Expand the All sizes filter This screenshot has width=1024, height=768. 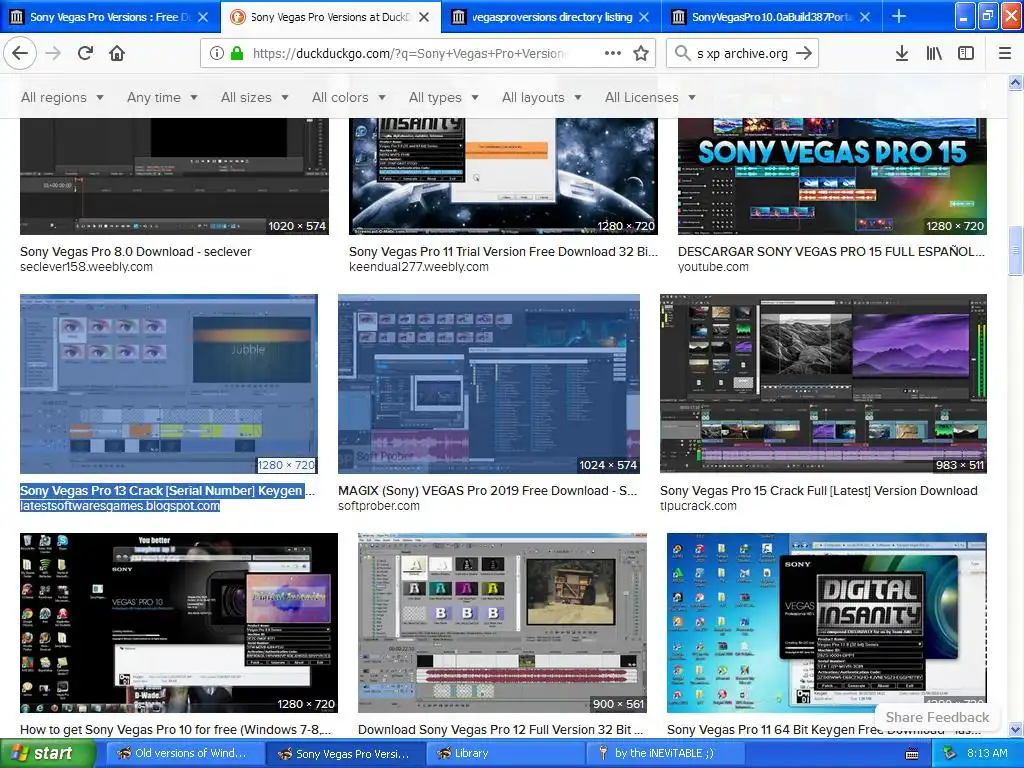click(x=255, y=97)
